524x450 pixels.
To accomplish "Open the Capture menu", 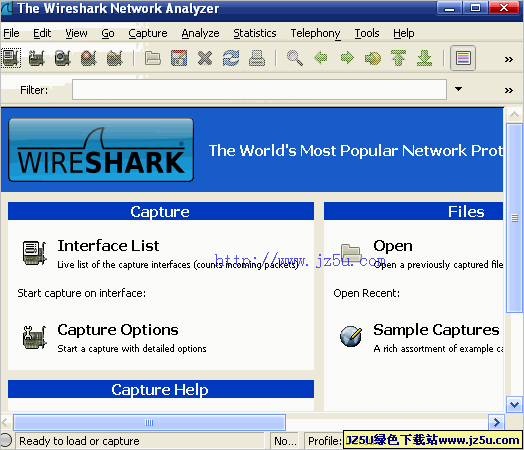I will click(x=148, y=33).
